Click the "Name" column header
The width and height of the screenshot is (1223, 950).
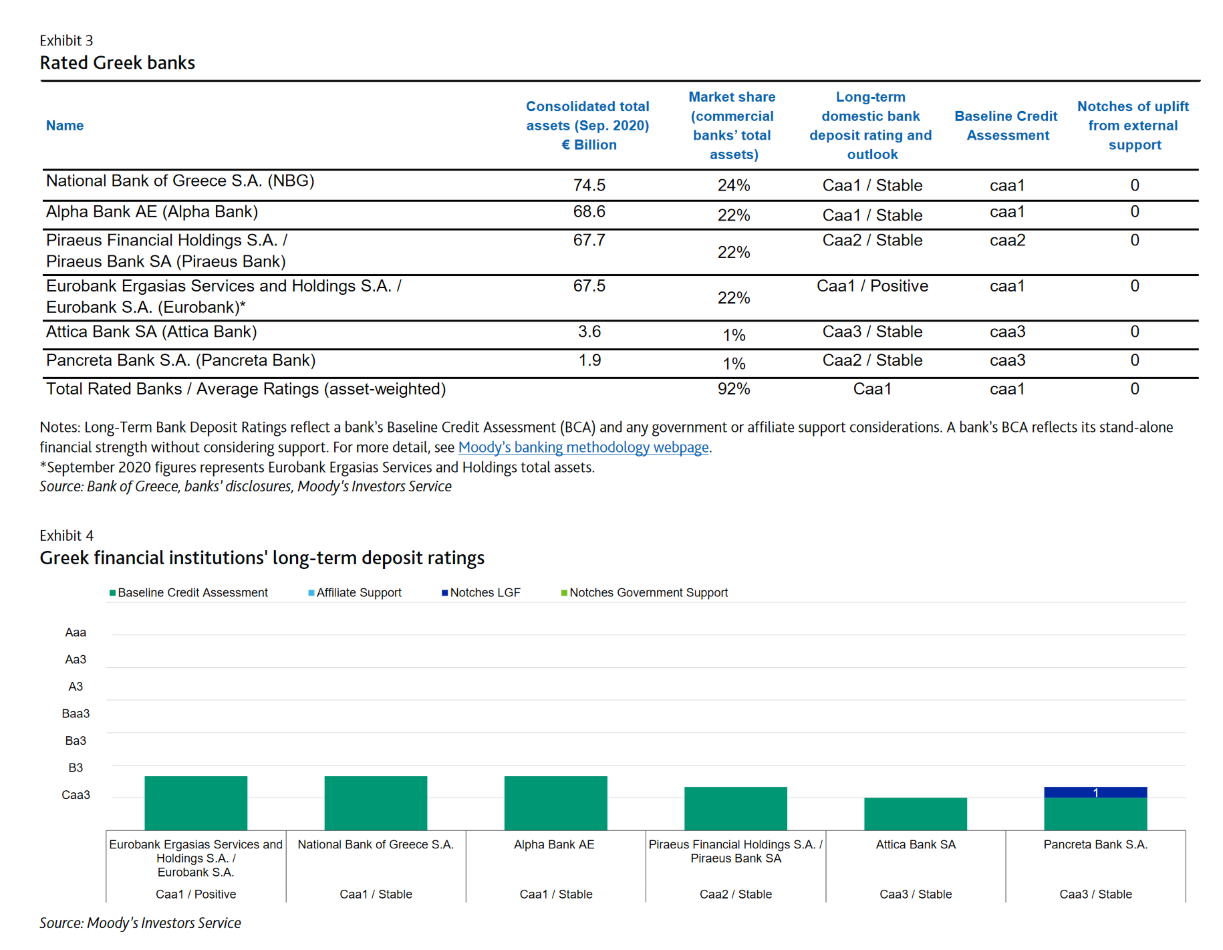65,126
